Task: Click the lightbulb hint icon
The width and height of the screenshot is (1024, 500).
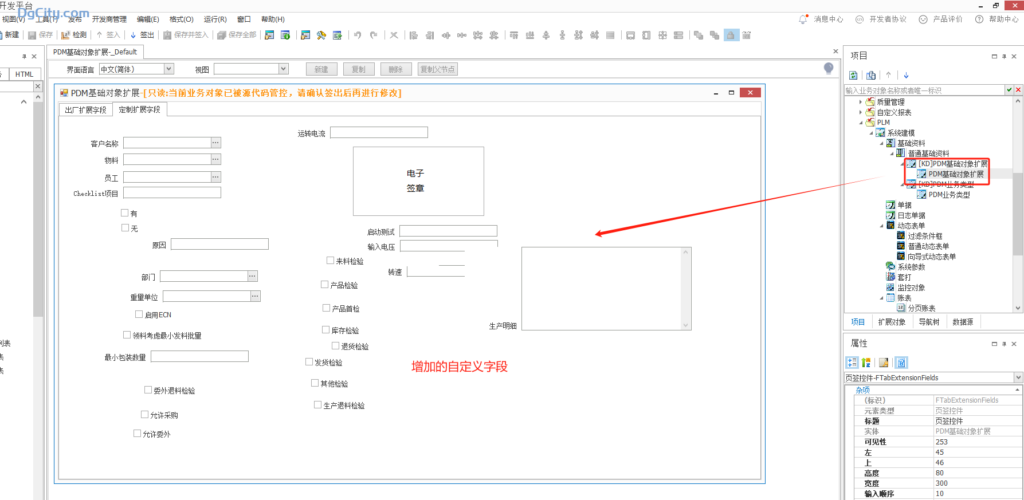Action: click(828, 68)
